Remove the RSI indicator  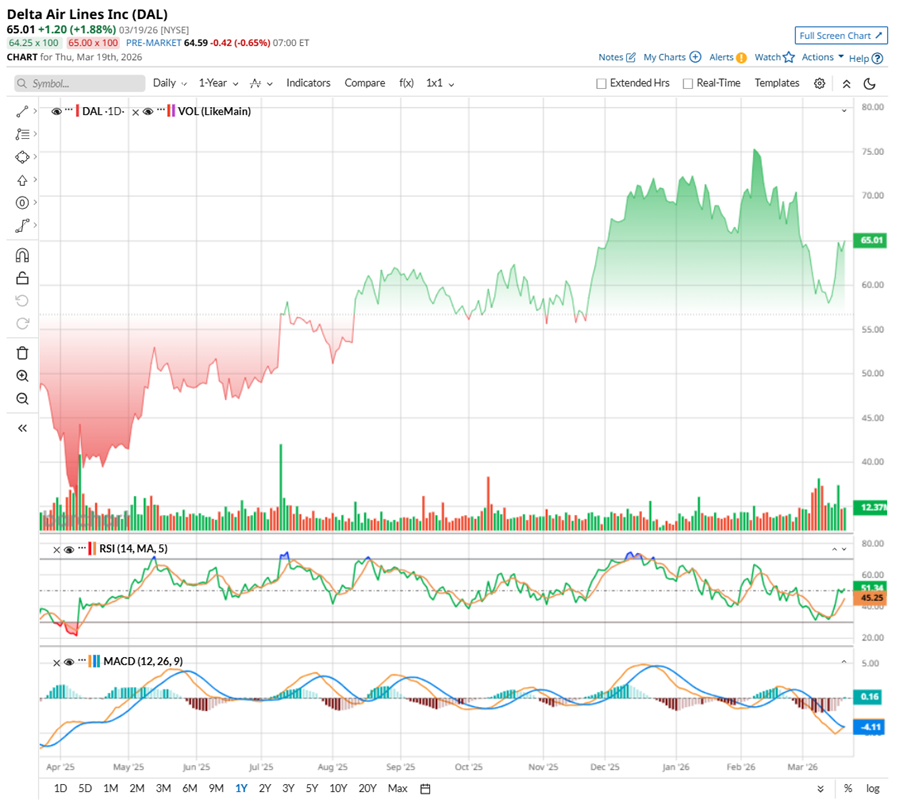(56, 550)
